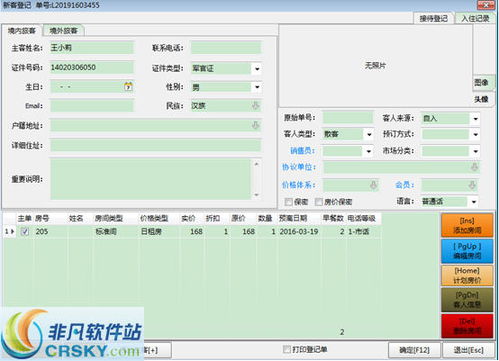Click the blue 会员 label link
Image resolution: width=499 pixels, height=361 pixels.
click(x=404, y=185)
